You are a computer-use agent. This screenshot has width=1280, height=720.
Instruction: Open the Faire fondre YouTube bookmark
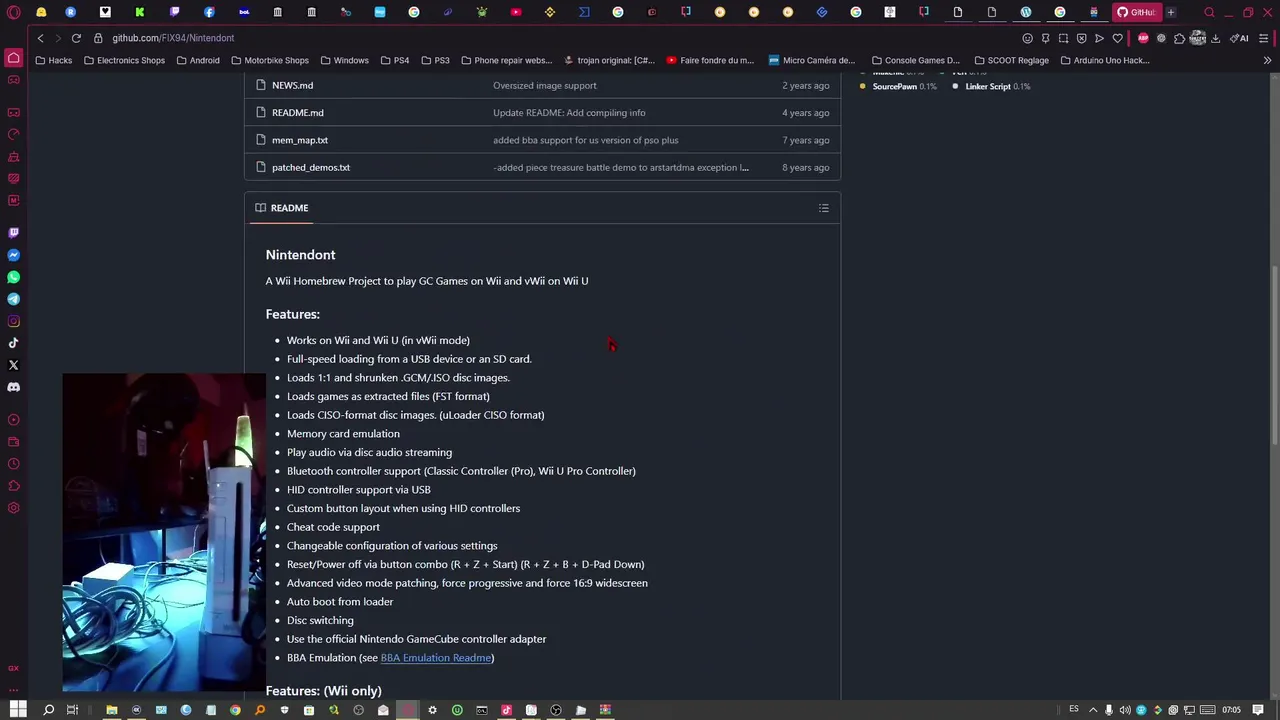(709, 60)
